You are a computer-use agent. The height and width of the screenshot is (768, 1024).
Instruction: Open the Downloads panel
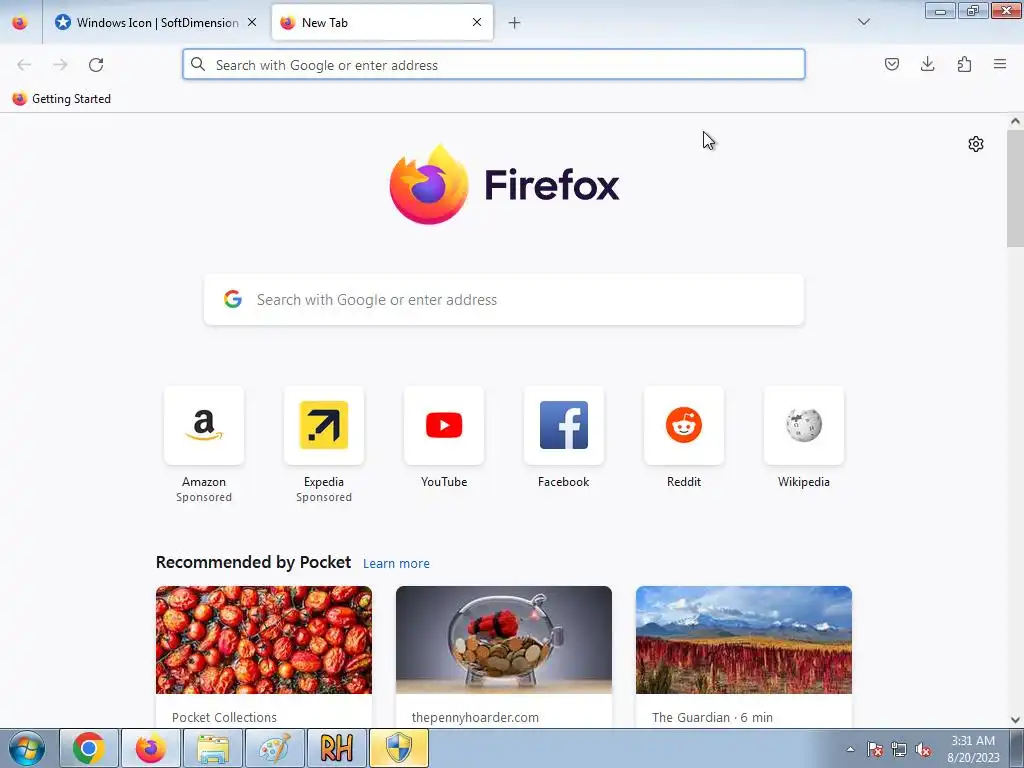tap(927, 64)
